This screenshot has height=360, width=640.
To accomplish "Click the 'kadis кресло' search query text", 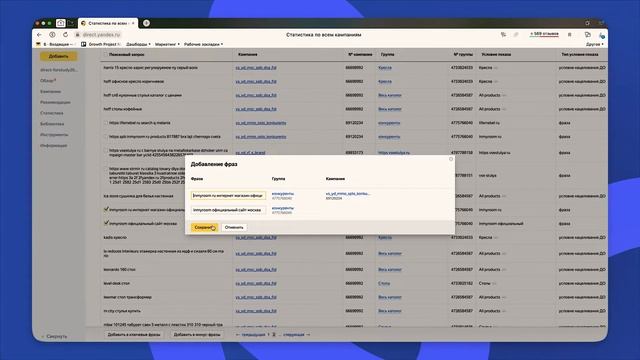I will pyautogui.click(x=115, y=237).
